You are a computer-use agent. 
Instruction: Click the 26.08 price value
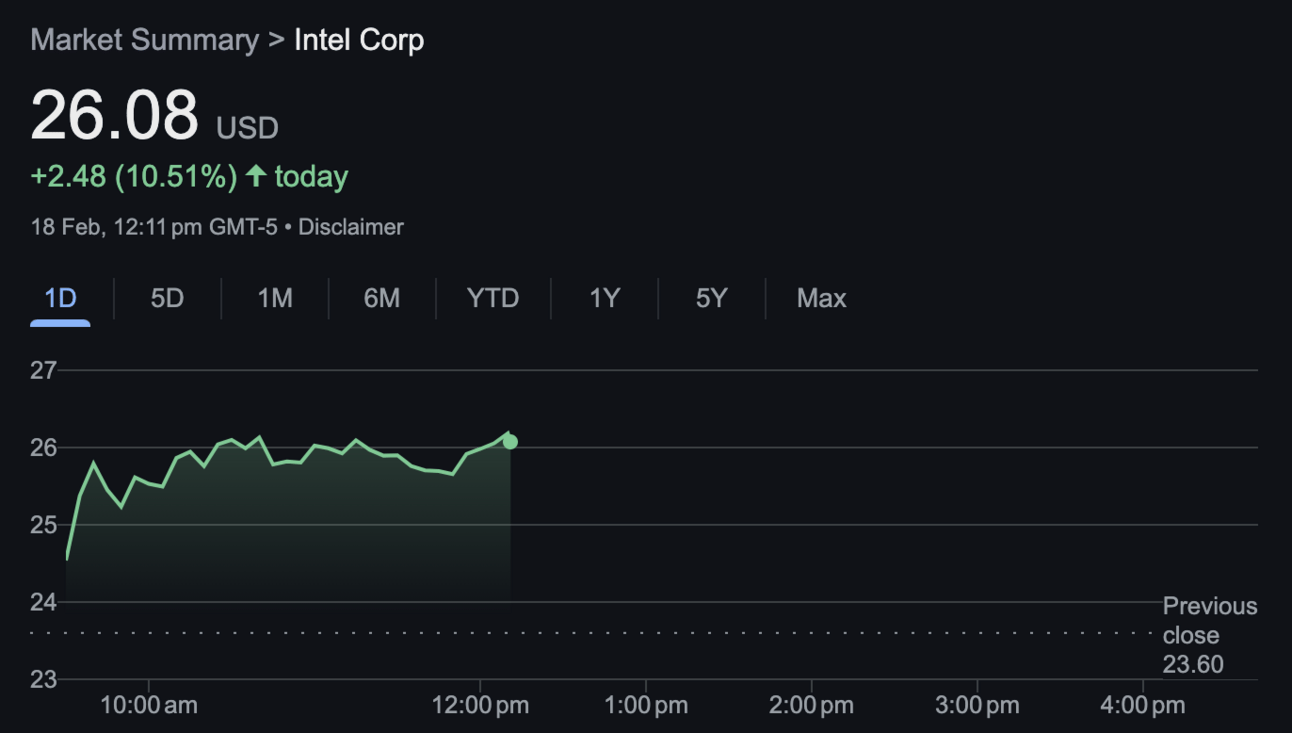[115, 114]
